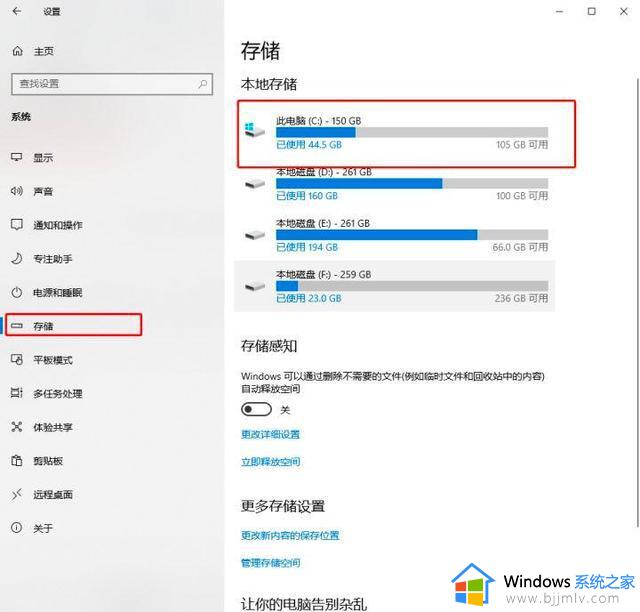Image resolution: width=640 pixels, height=612 pixels.
Task: Click the 本地磁盘 (F:) - 259 GB label
Action: pos(324,274)
